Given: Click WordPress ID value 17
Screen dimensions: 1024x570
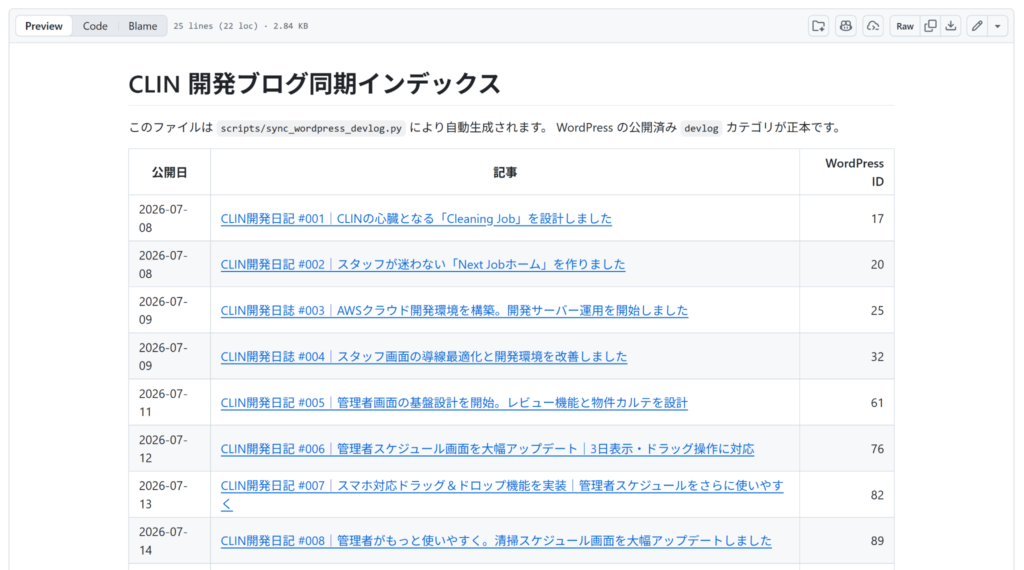Looking at the screenshot, I should (x=877, y=219).
